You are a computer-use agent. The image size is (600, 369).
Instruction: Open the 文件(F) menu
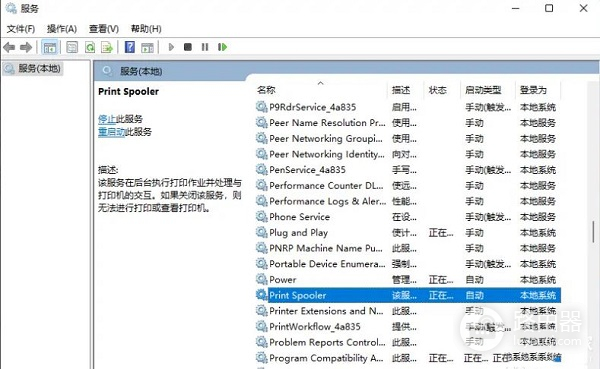(21, 29)
